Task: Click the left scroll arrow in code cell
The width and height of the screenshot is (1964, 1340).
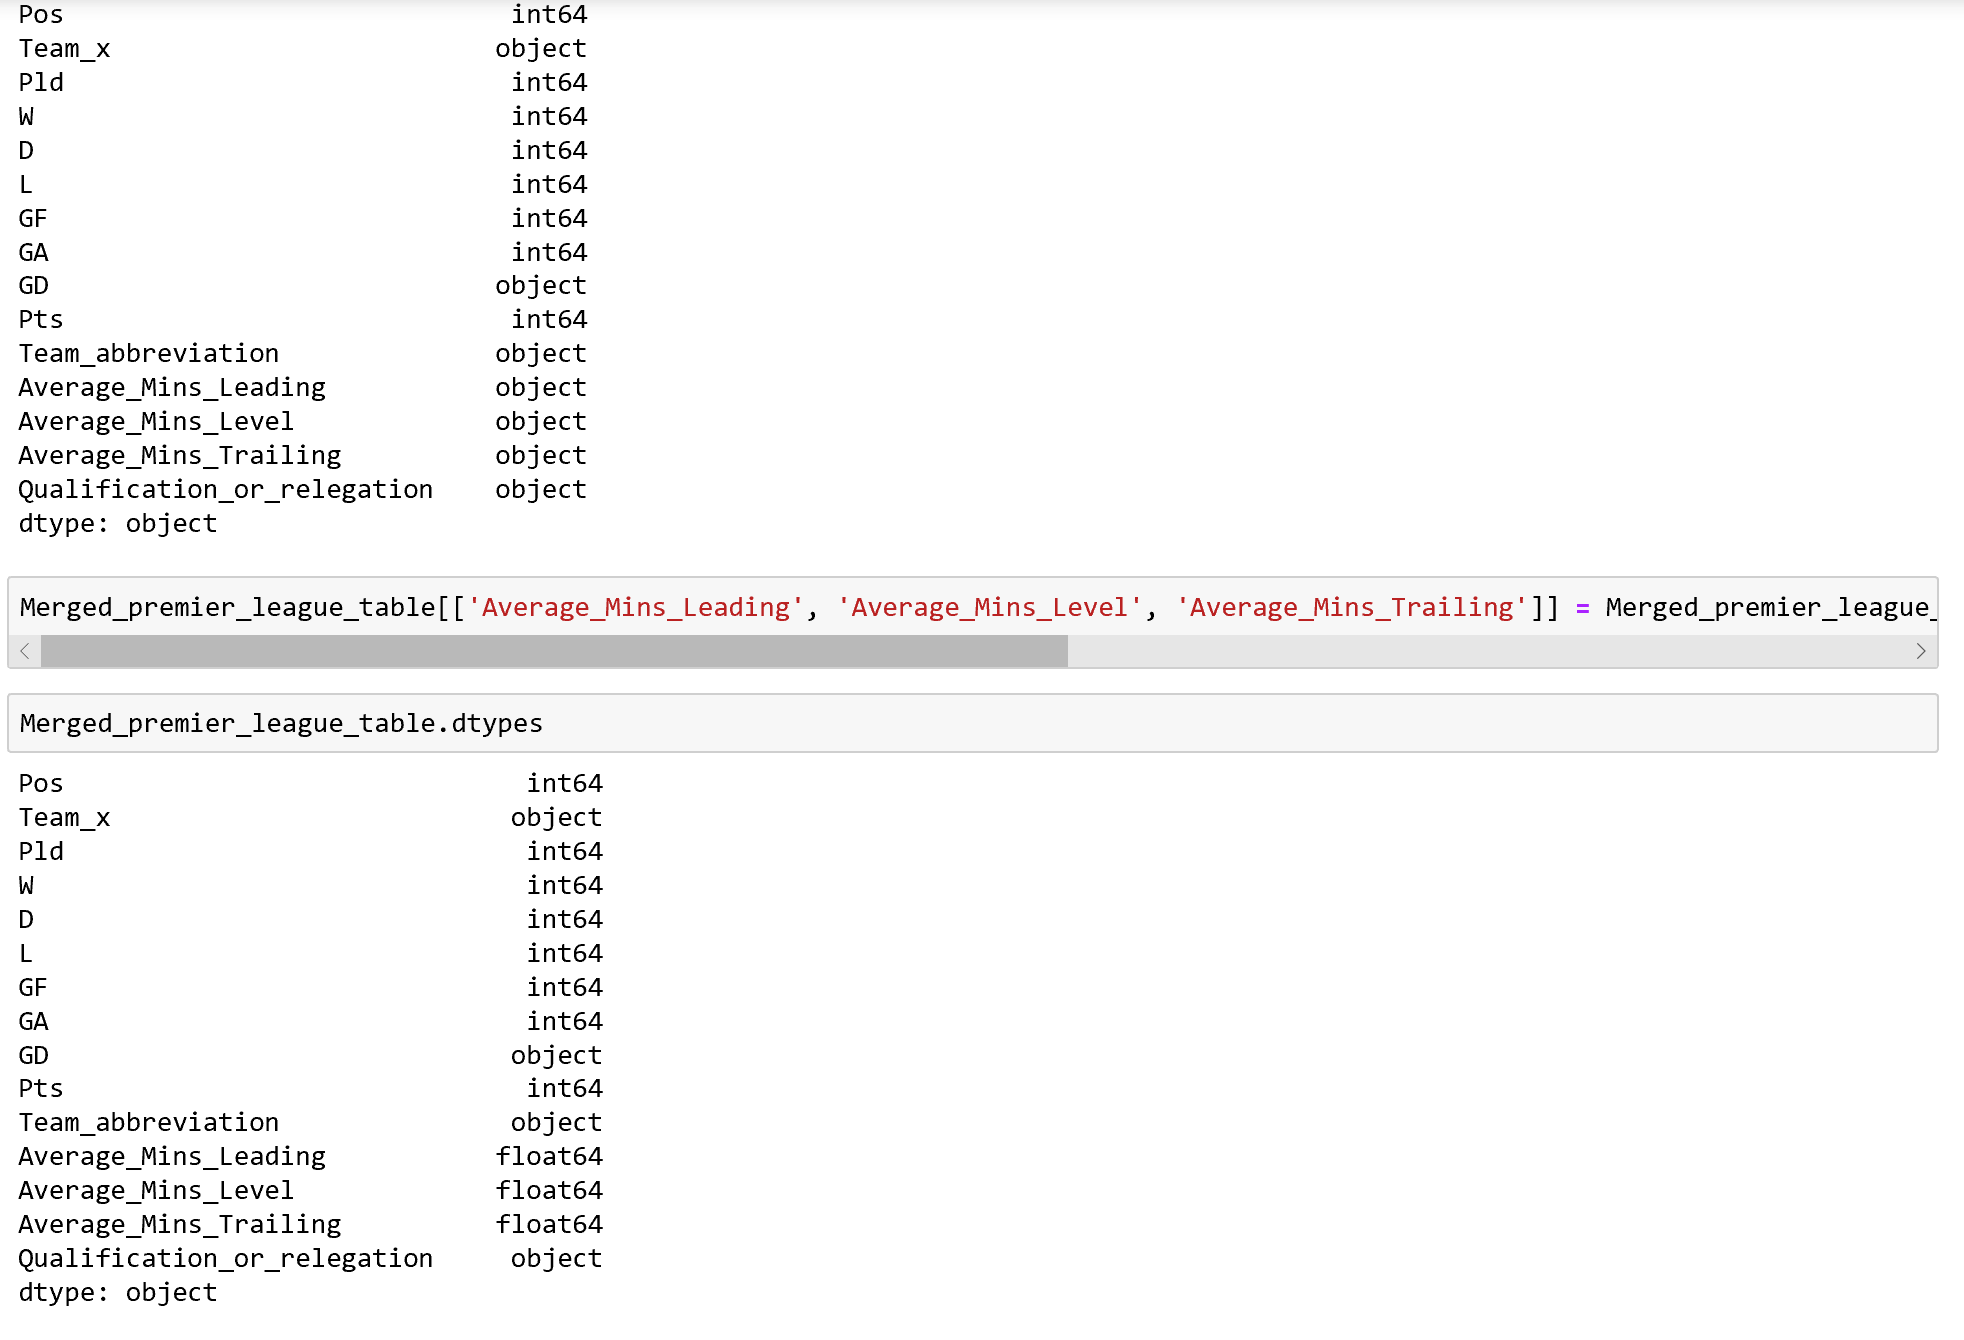Action: (x=25, y=651)
